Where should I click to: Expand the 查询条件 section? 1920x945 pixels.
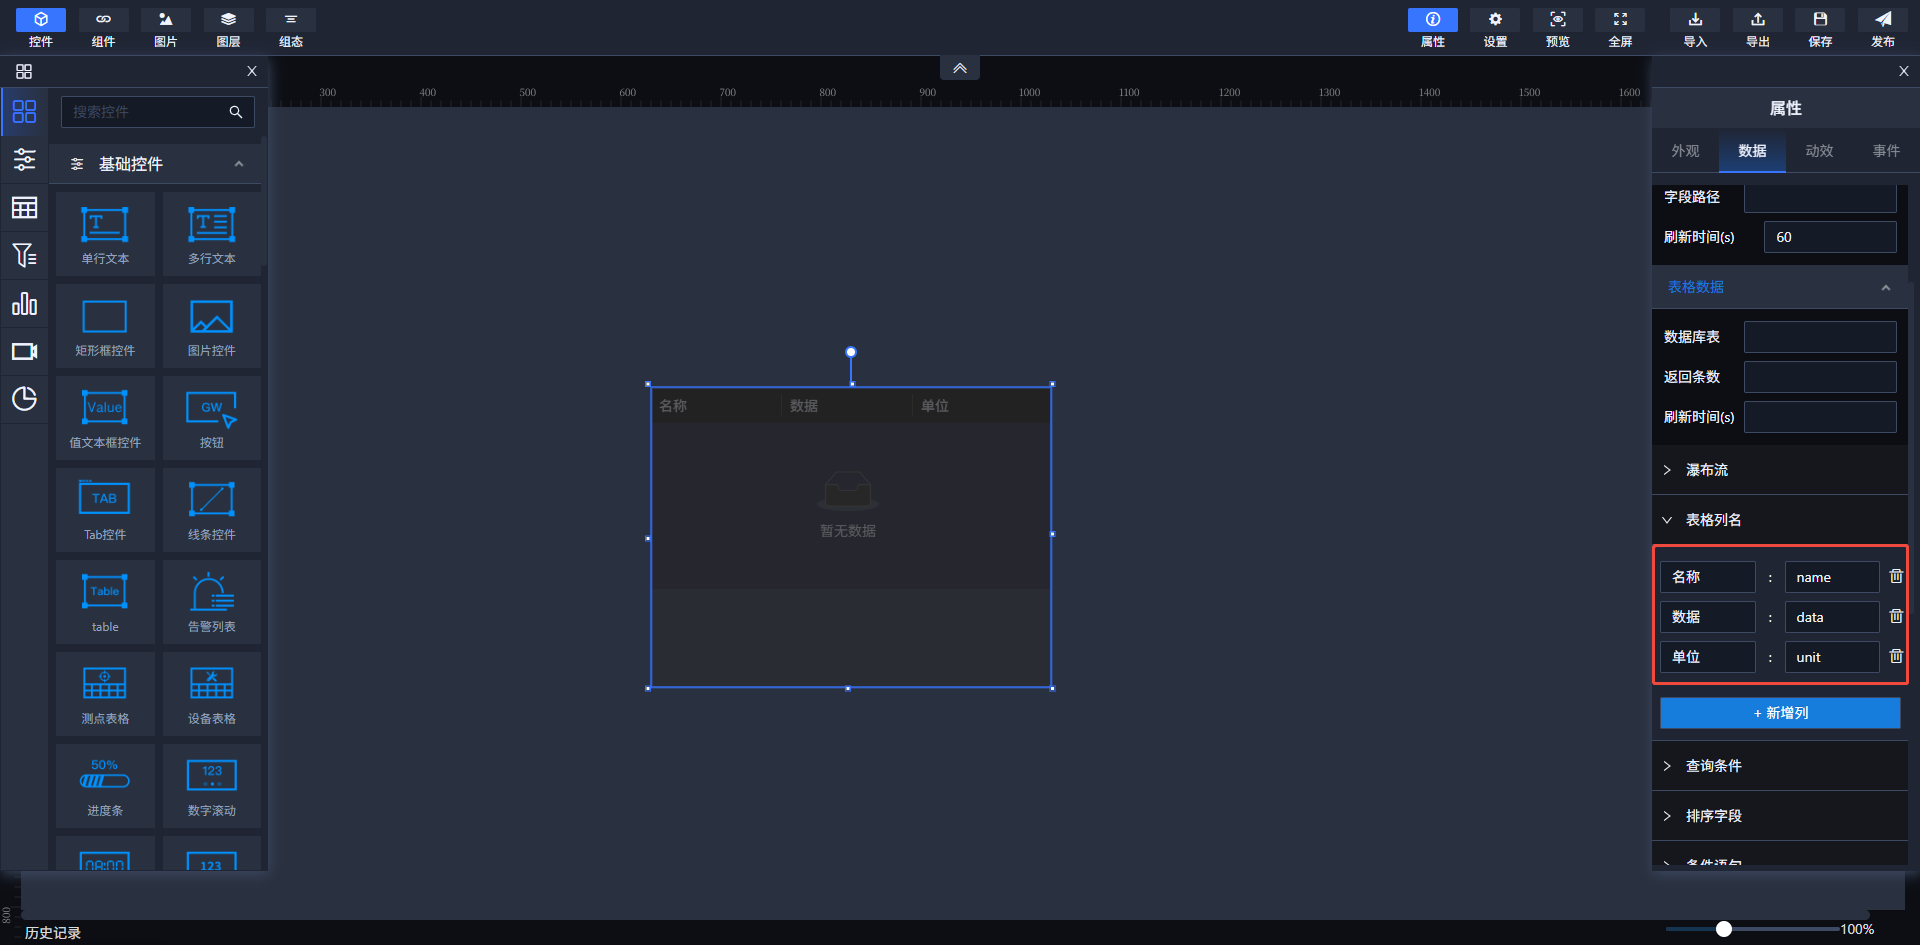(x=1713, y=766)
